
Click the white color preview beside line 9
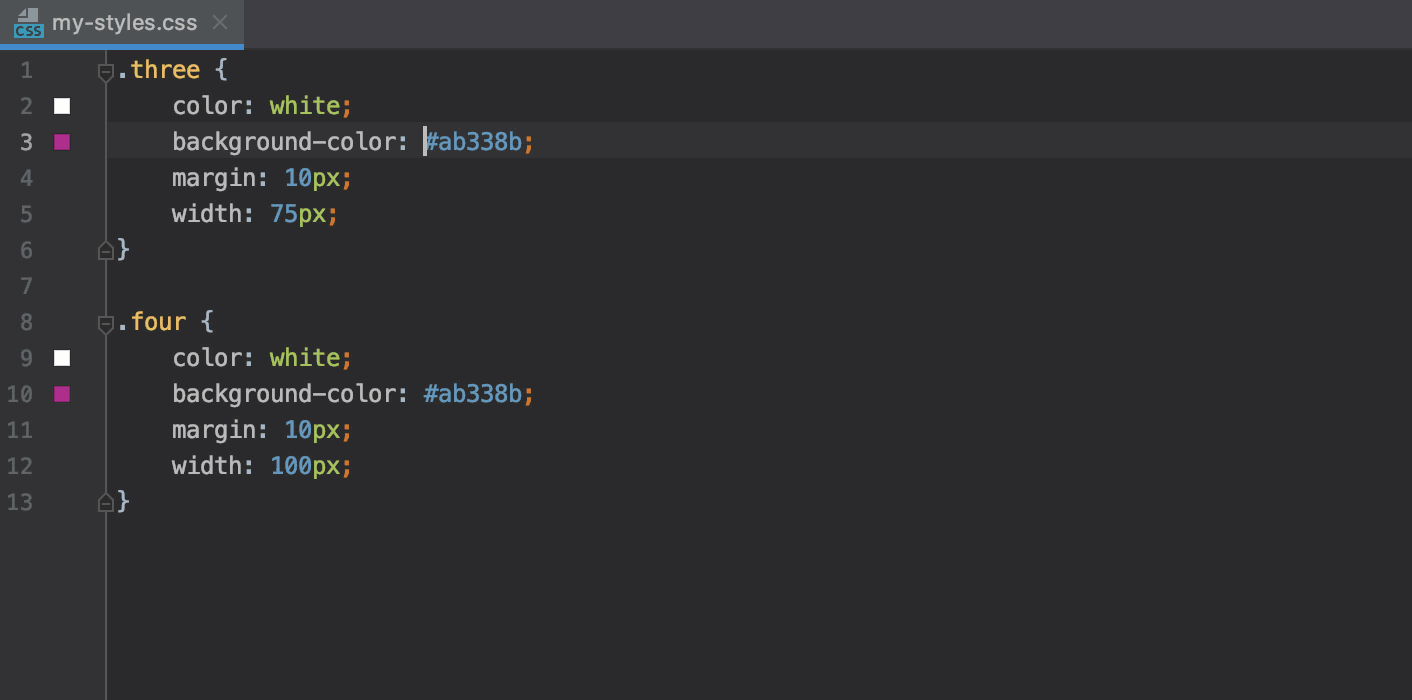click(62, 357)
